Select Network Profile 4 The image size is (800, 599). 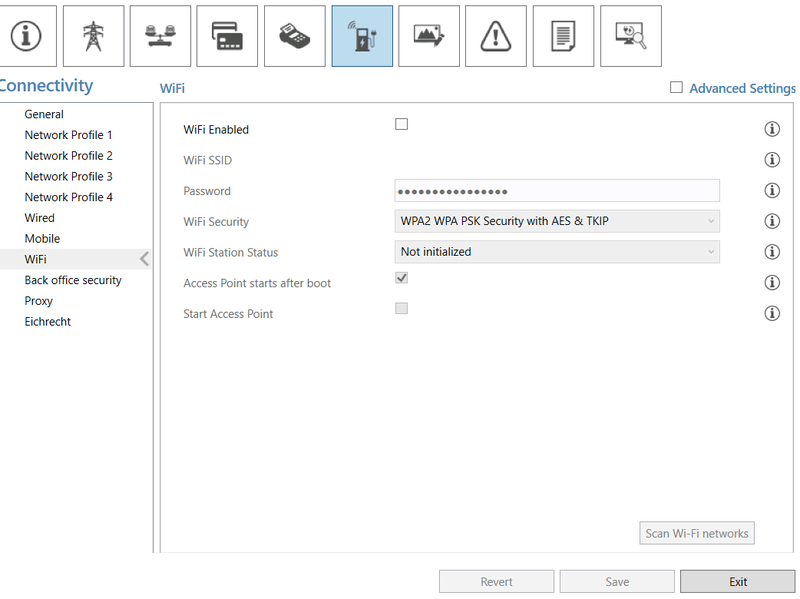click(68, 197)
